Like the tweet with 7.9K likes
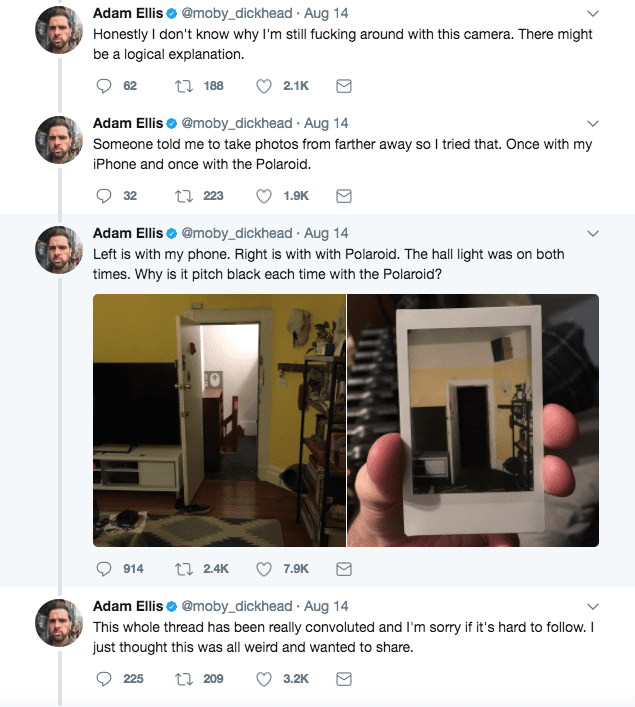This screenshot has height=707, width=635. 264,569
